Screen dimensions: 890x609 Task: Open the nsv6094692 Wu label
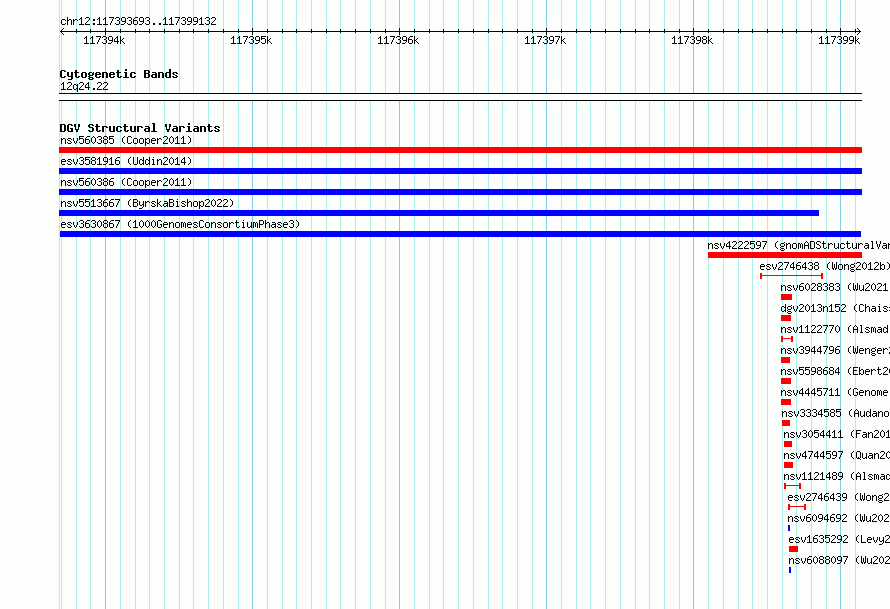point(838,518)
